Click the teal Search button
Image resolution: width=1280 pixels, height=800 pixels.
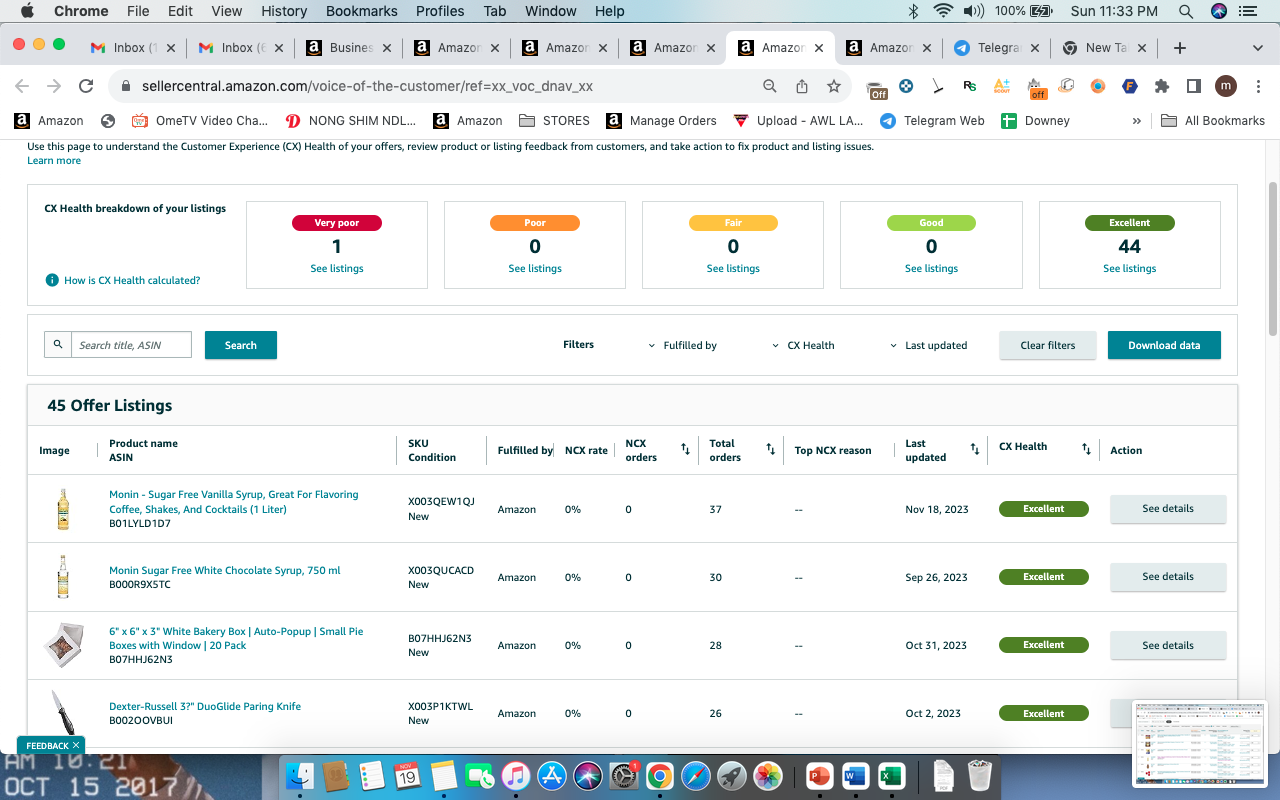click(x=241, y=345)
